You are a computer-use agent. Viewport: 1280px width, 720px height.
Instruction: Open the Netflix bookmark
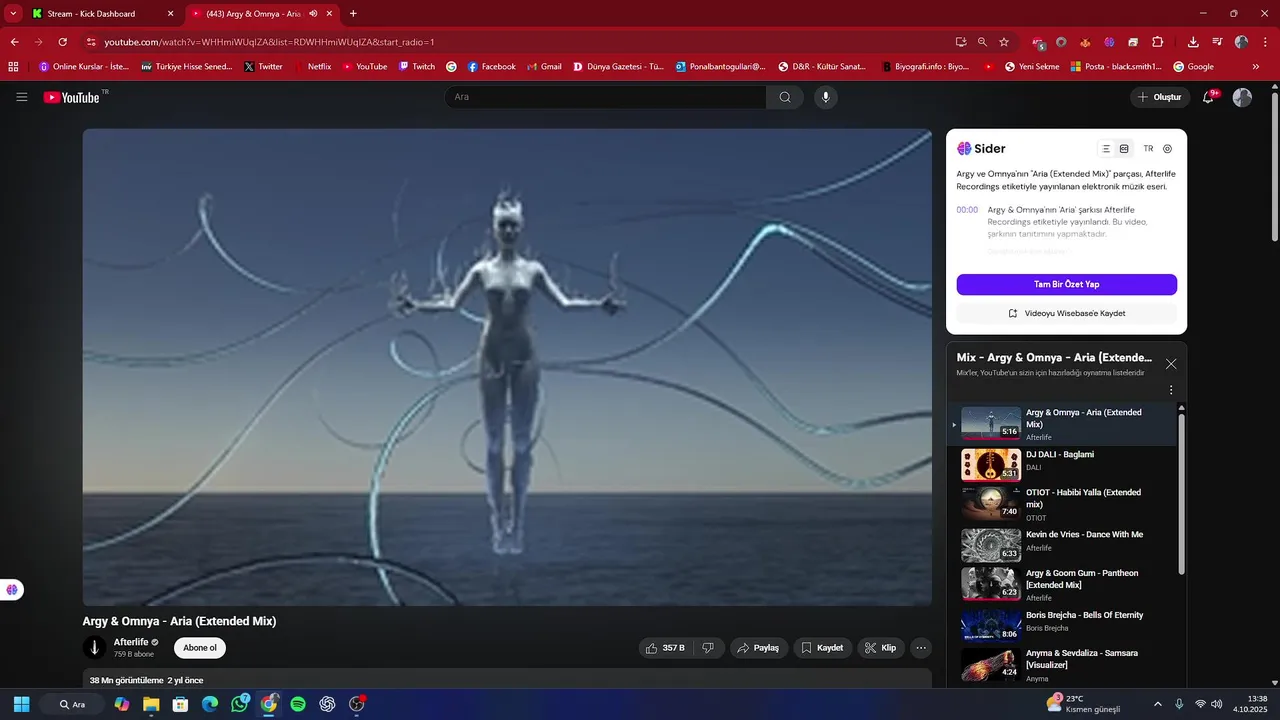(313, 67)
